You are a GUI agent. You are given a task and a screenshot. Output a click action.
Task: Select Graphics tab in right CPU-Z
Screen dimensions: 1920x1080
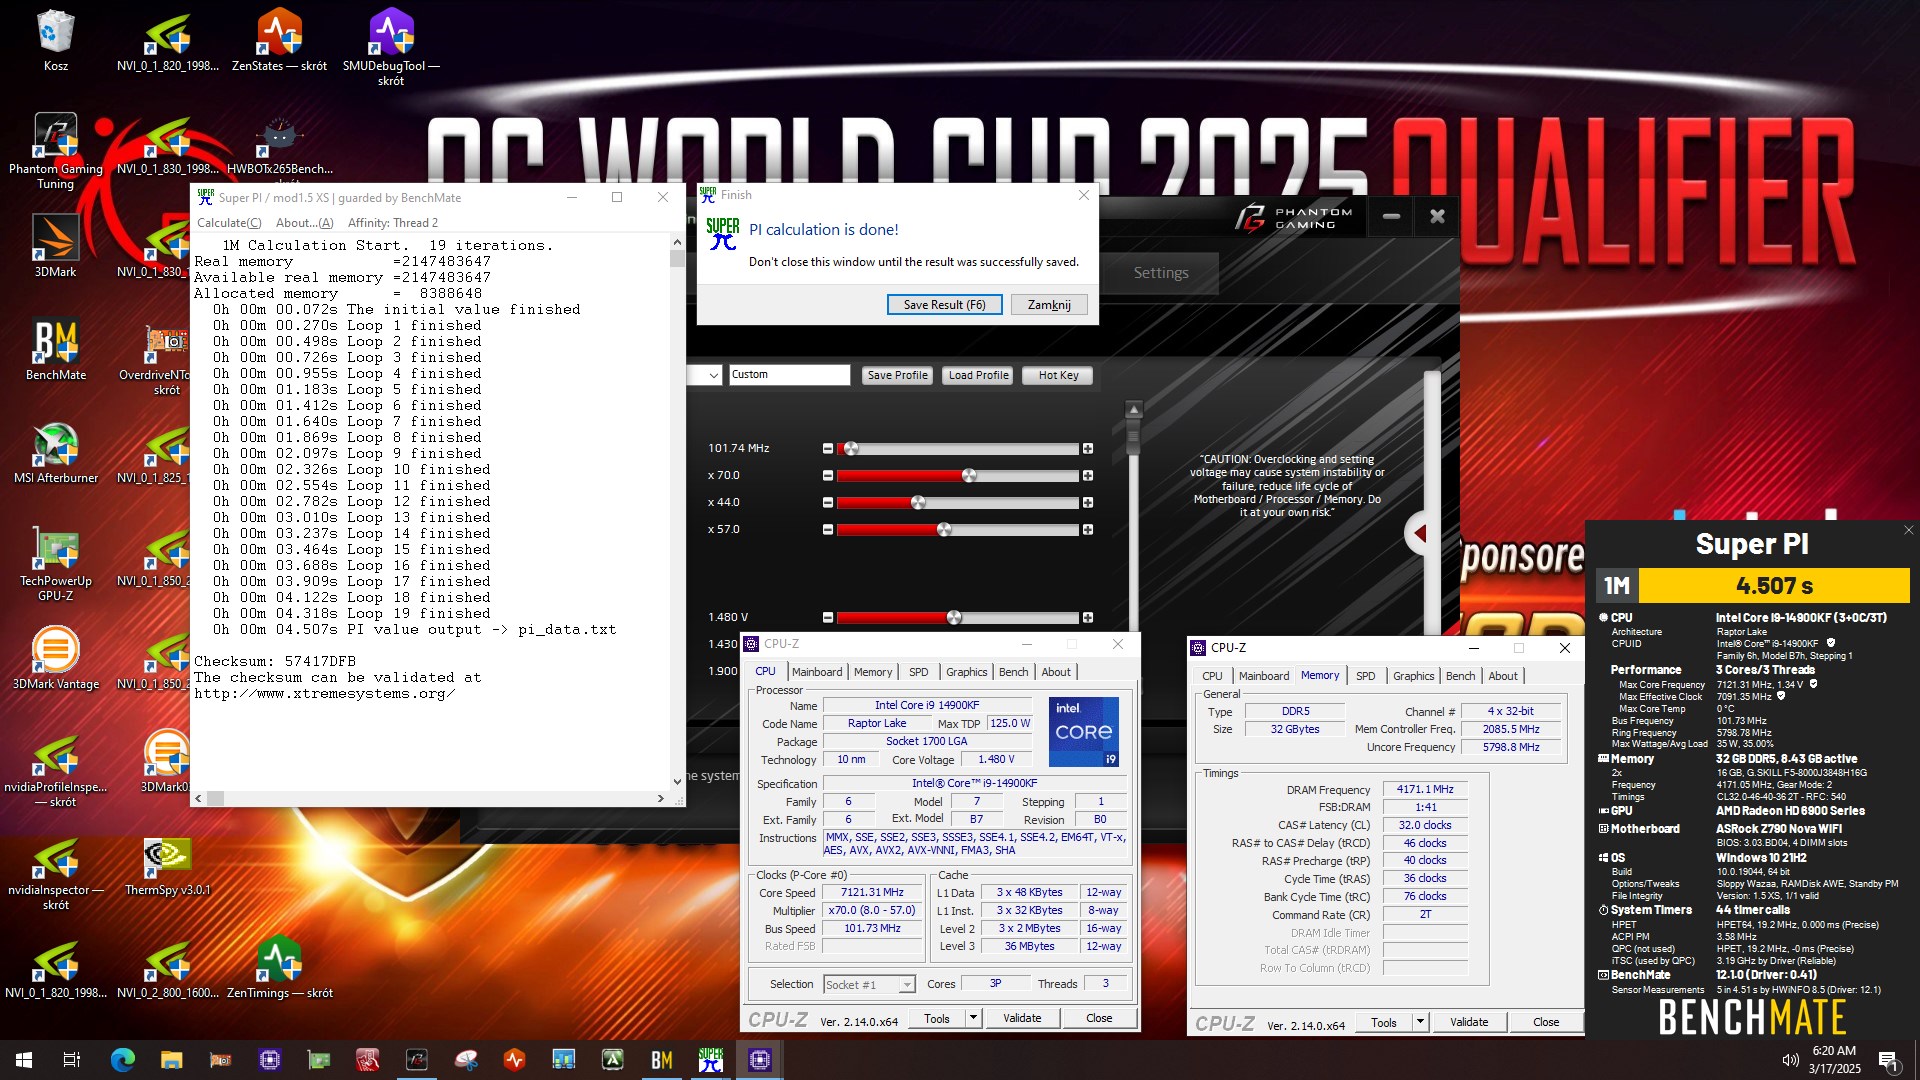click(x=1413, y=676)
